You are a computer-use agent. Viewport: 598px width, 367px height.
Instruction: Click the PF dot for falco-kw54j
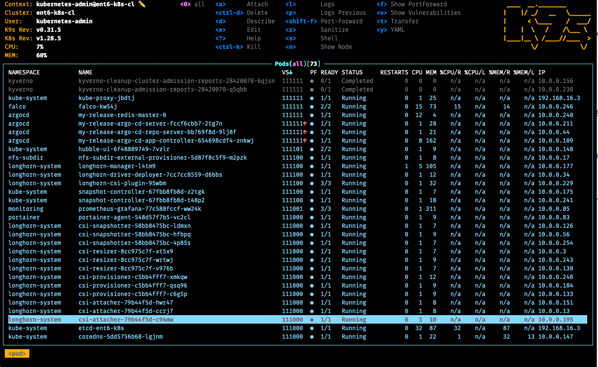312,106
